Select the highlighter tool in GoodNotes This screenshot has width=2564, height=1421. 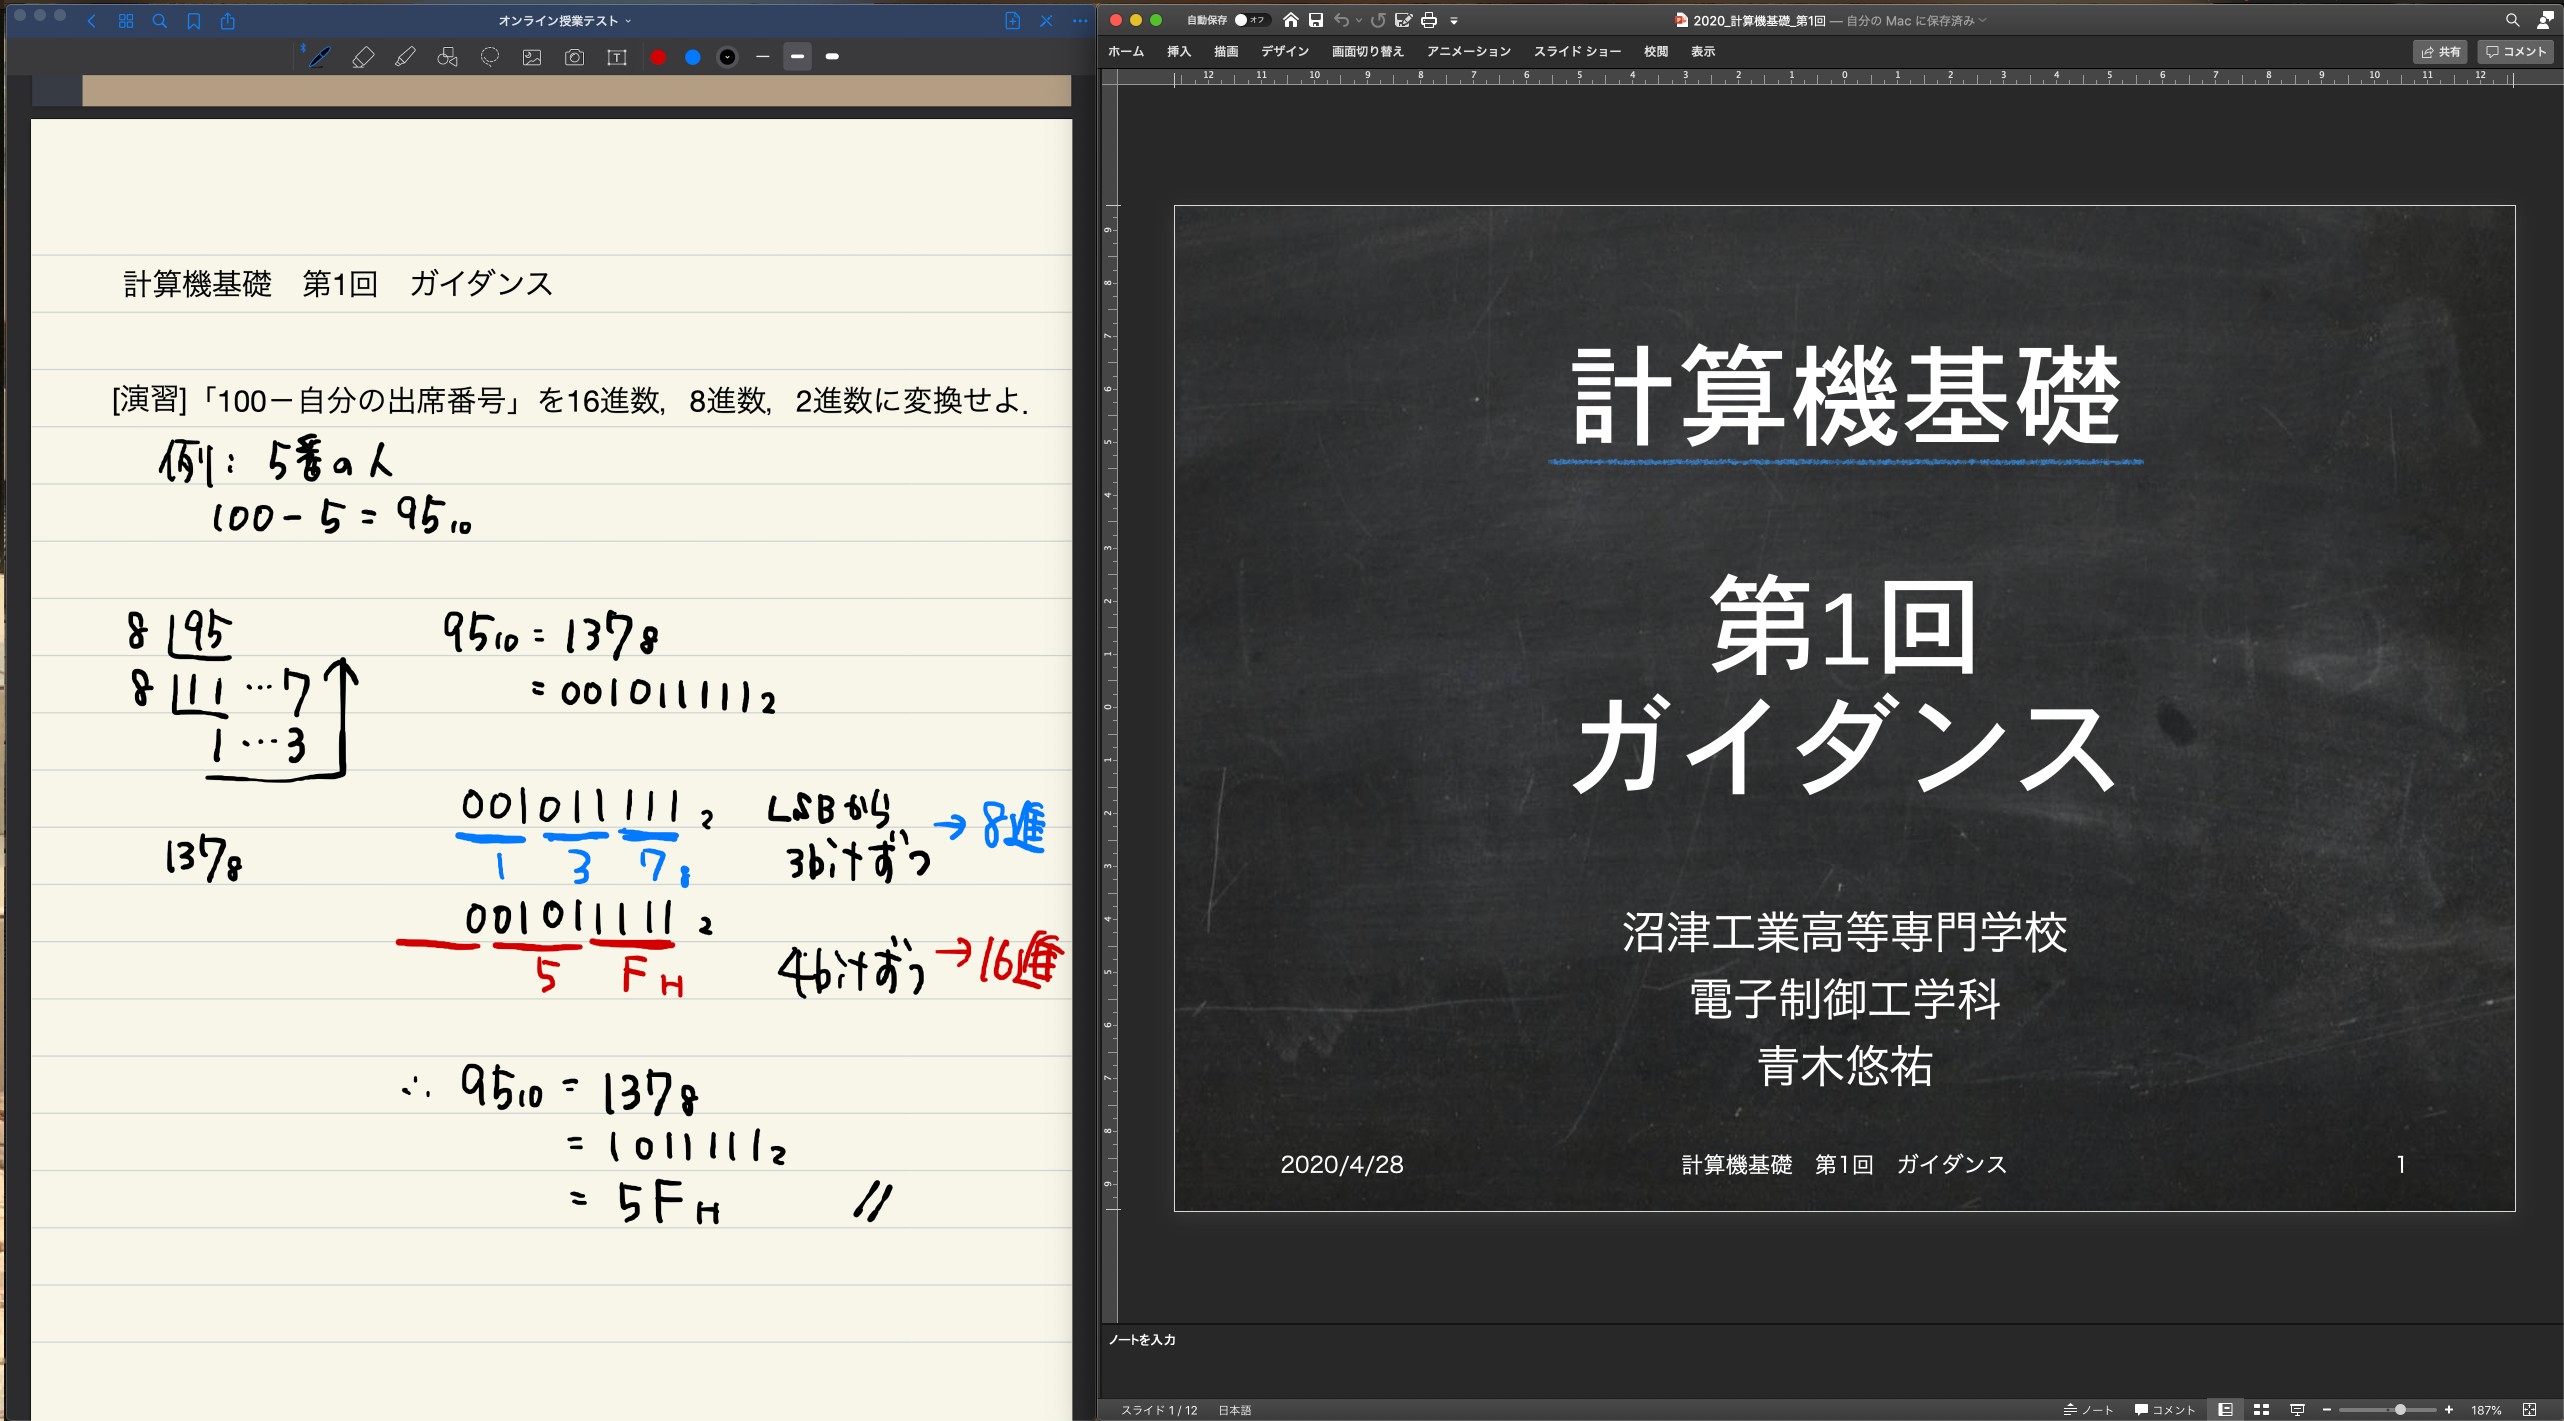[x=405, y=57]
